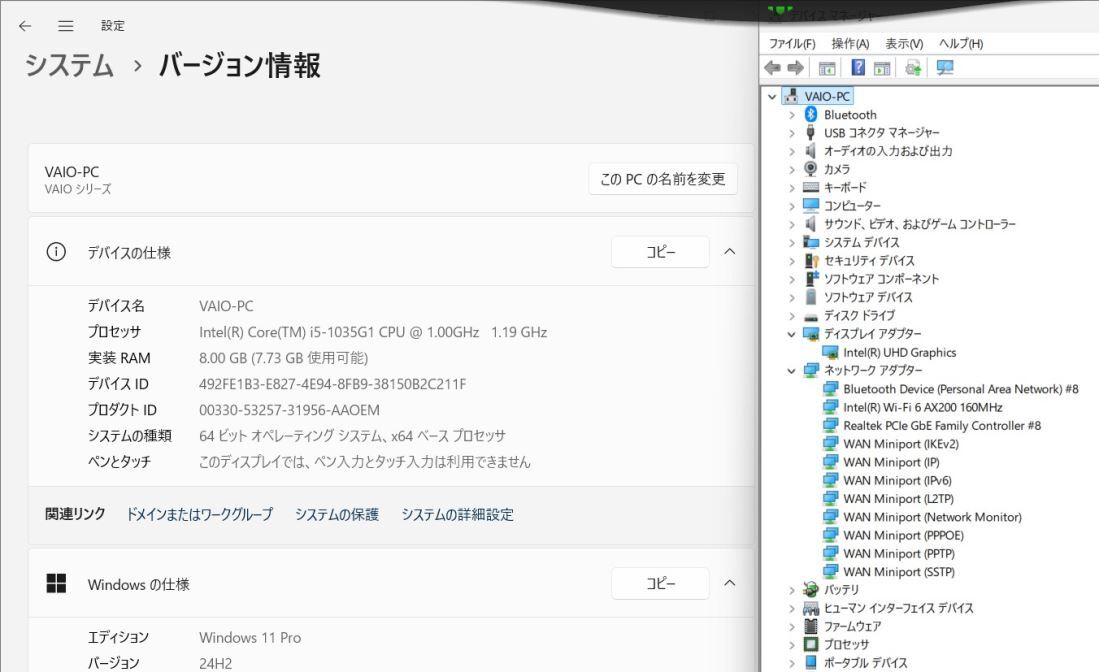Click the Back navigation arrow in Device Manager
Viewport: 1099px width, 672px height.
click(x=772, y=68)
